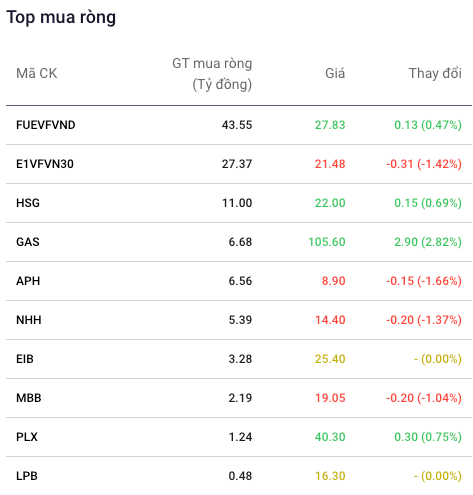Open the PLX stock code

pyautogui.click(x=27, y=437)
